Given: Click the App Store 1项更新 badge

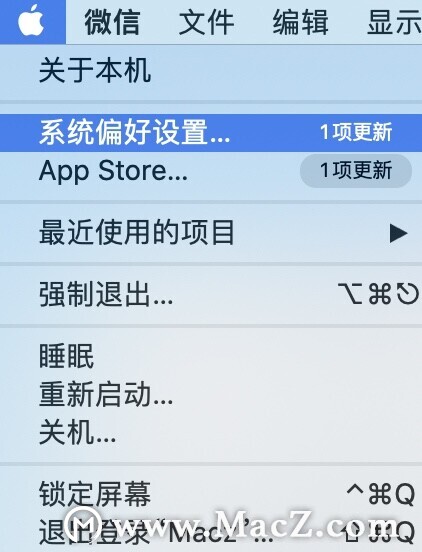Looking at the screenshot, I should 356,170.
